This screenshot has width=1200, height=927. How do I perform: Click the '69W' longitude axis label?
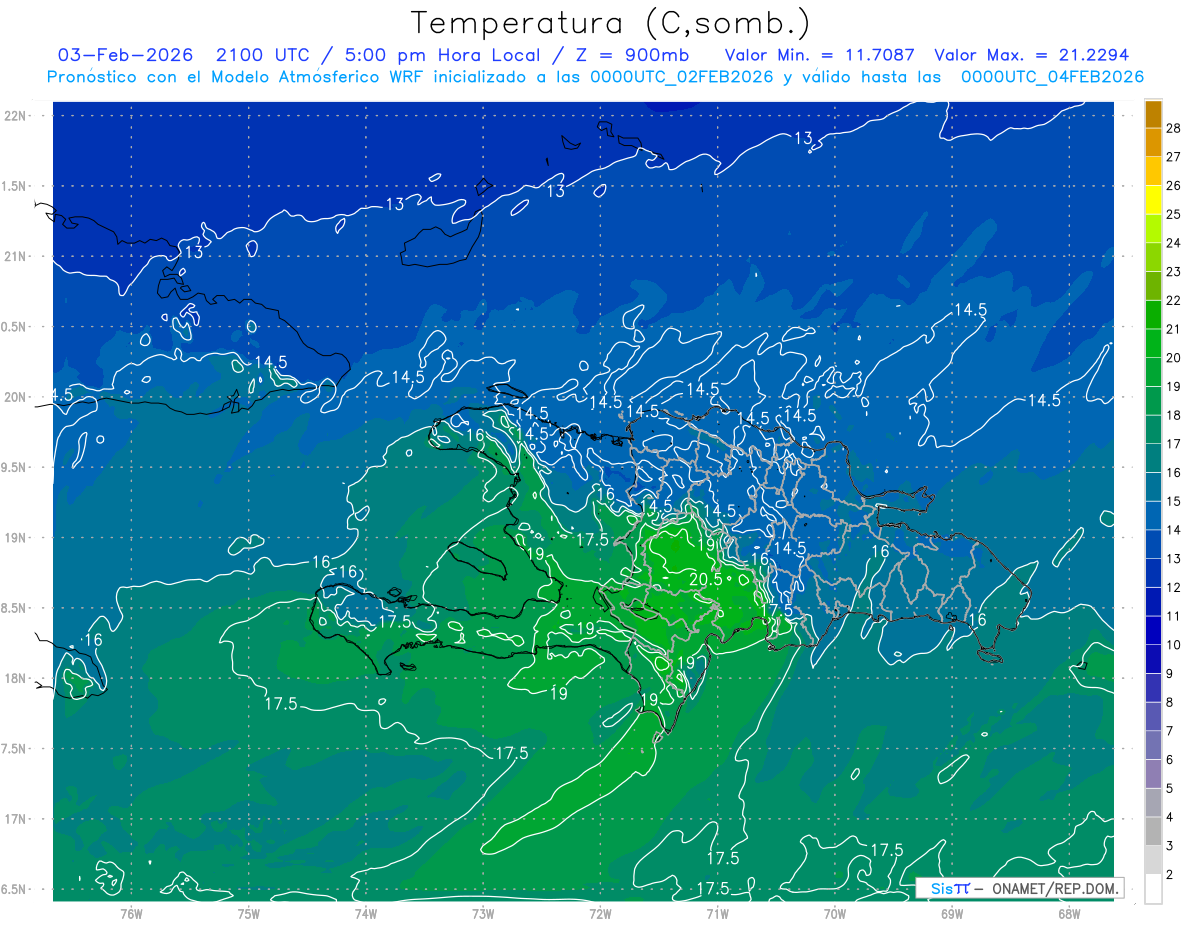coord(952,913)
